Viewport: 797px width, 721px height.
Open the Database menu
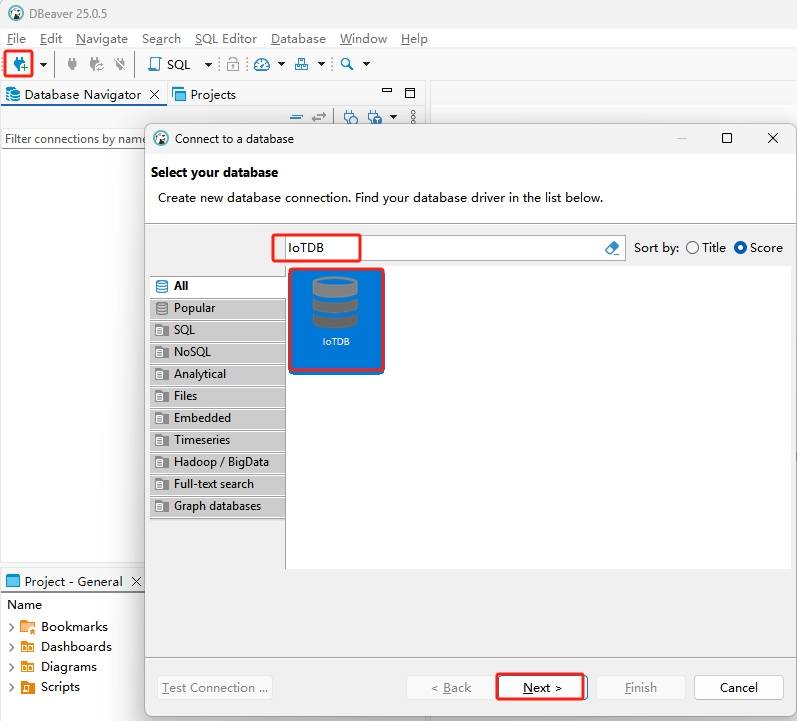(298, 38)
